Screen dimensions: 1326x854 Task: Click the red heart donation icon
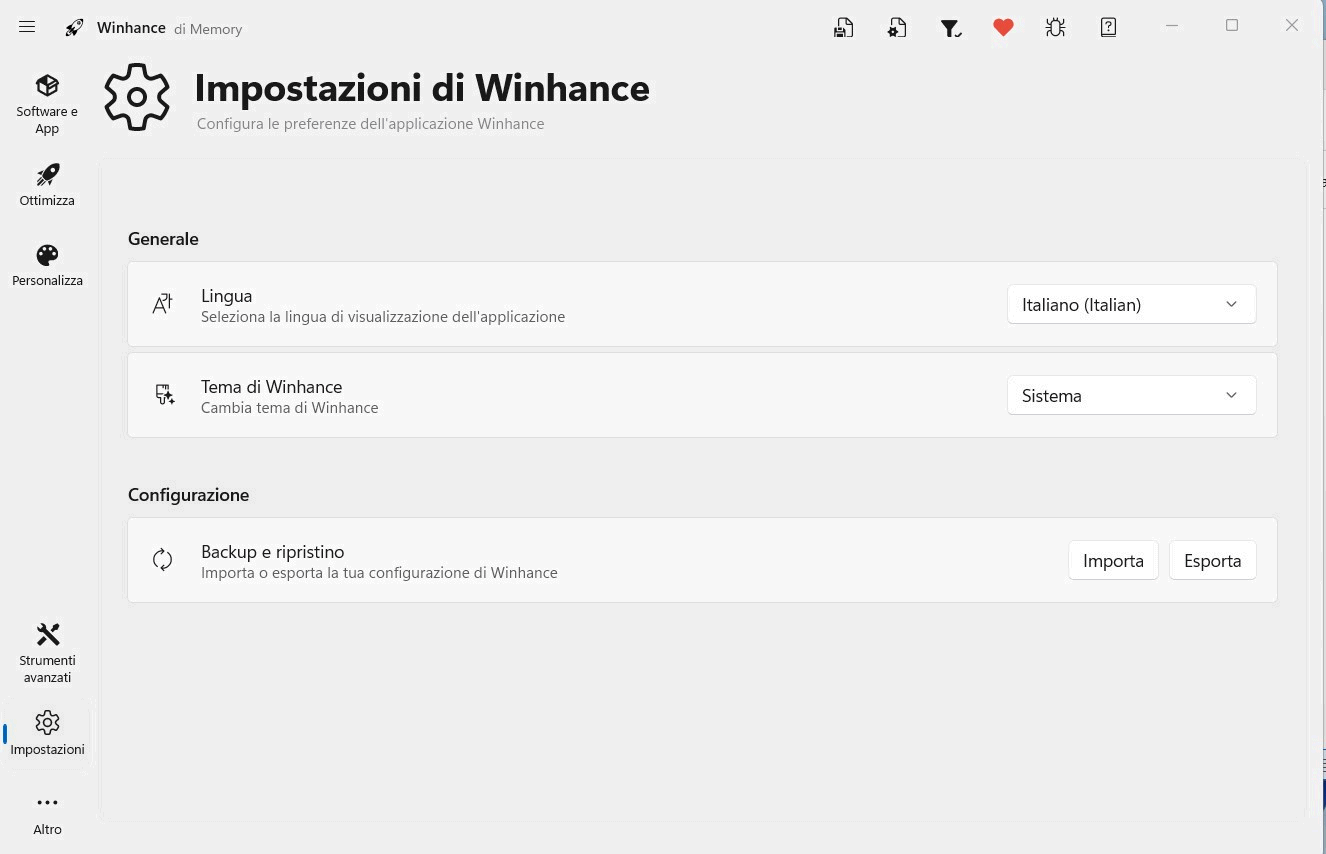(1003, 27)
